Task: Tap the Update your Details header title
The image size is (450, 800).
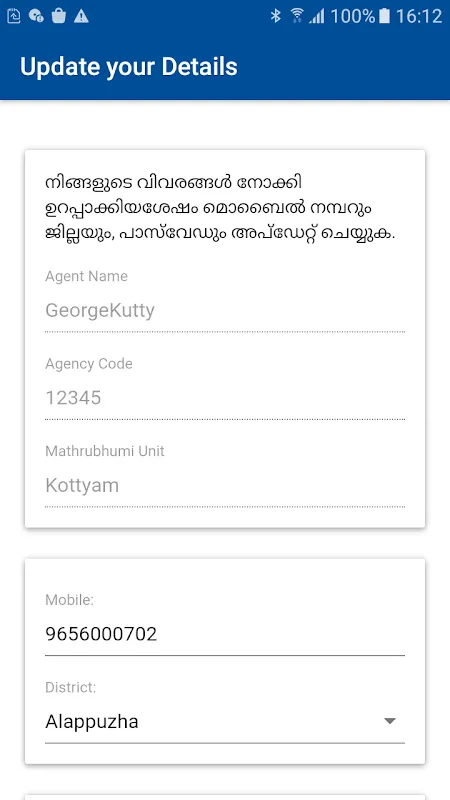Action: 129,67
